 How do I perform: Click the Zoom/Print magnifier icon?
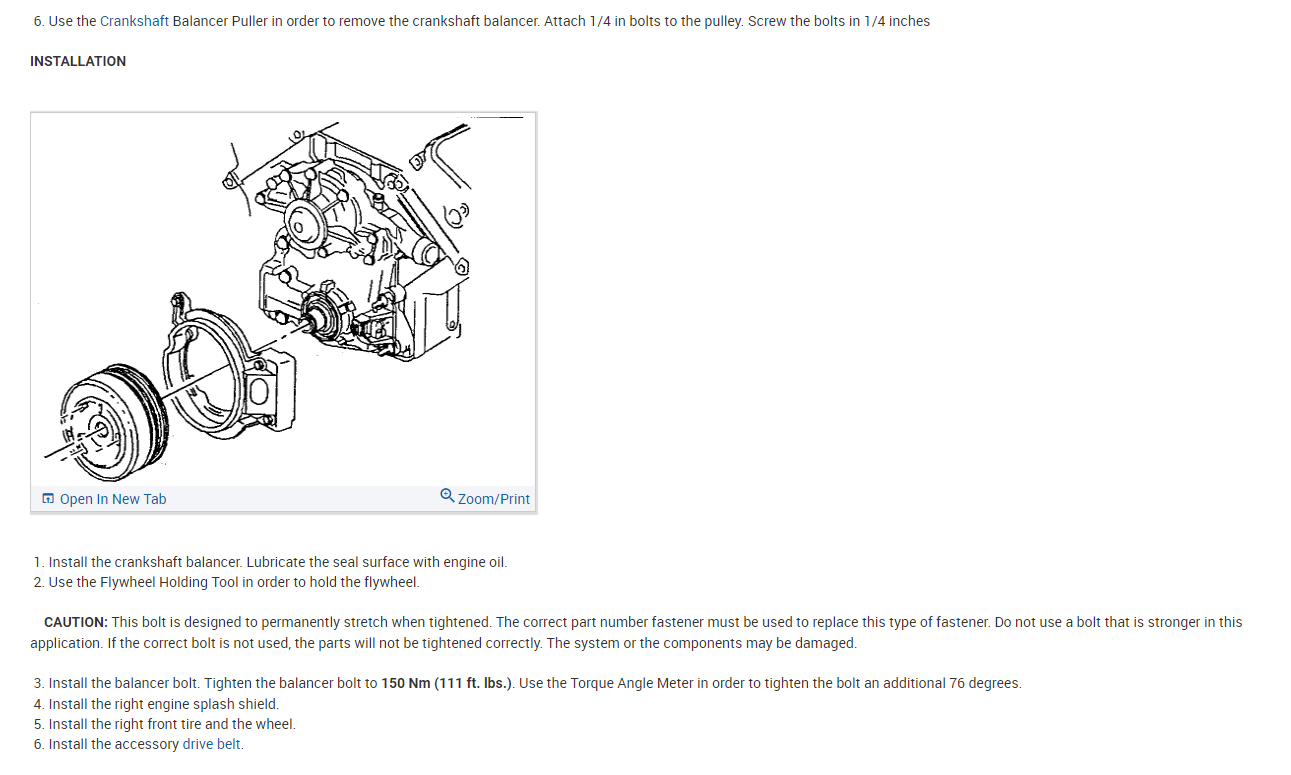(447, 496)
